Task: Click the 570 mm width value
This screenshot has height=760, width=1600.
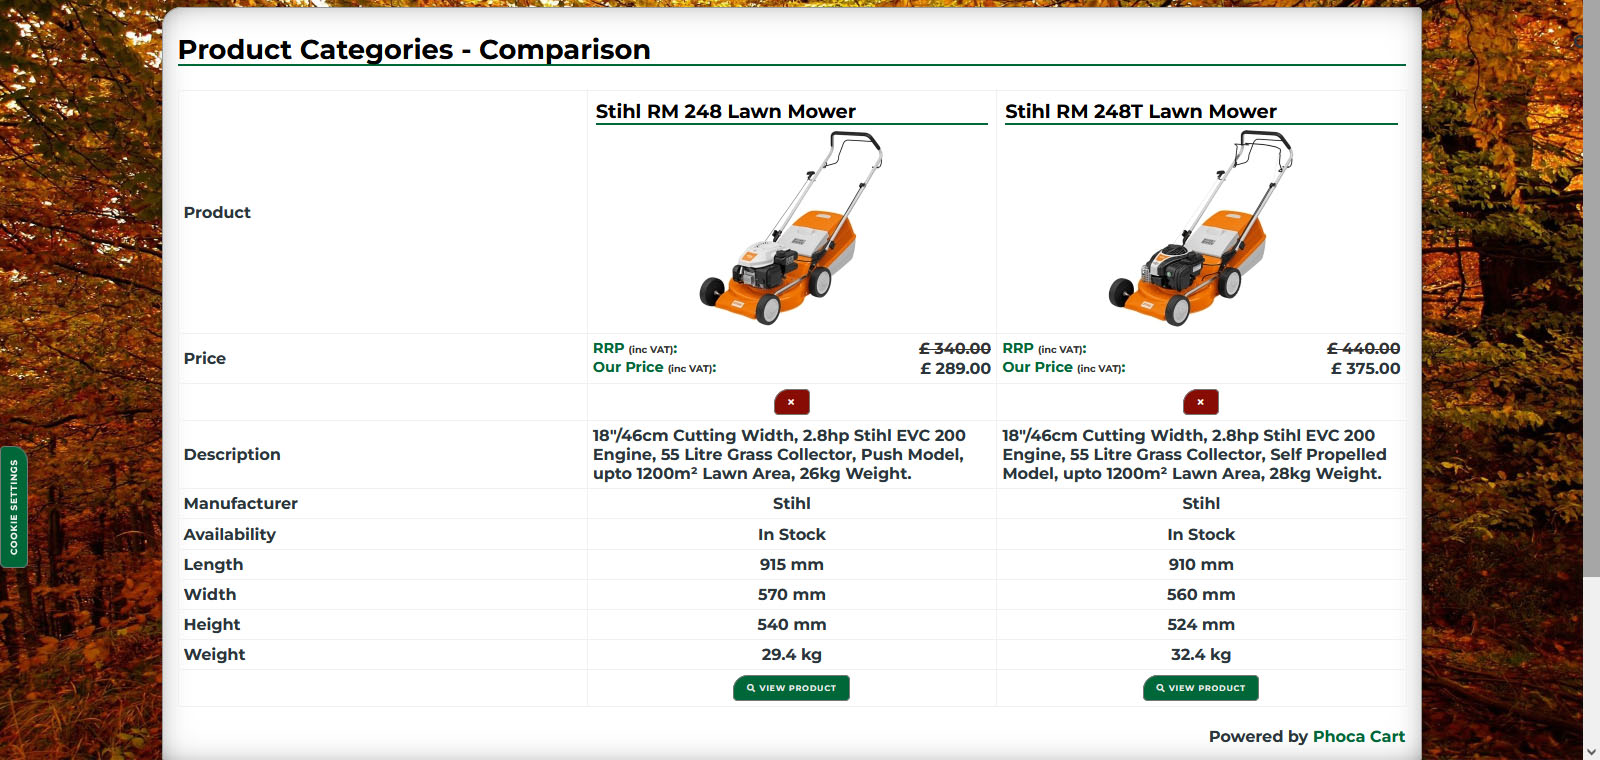Action: (x=791, y=595)
